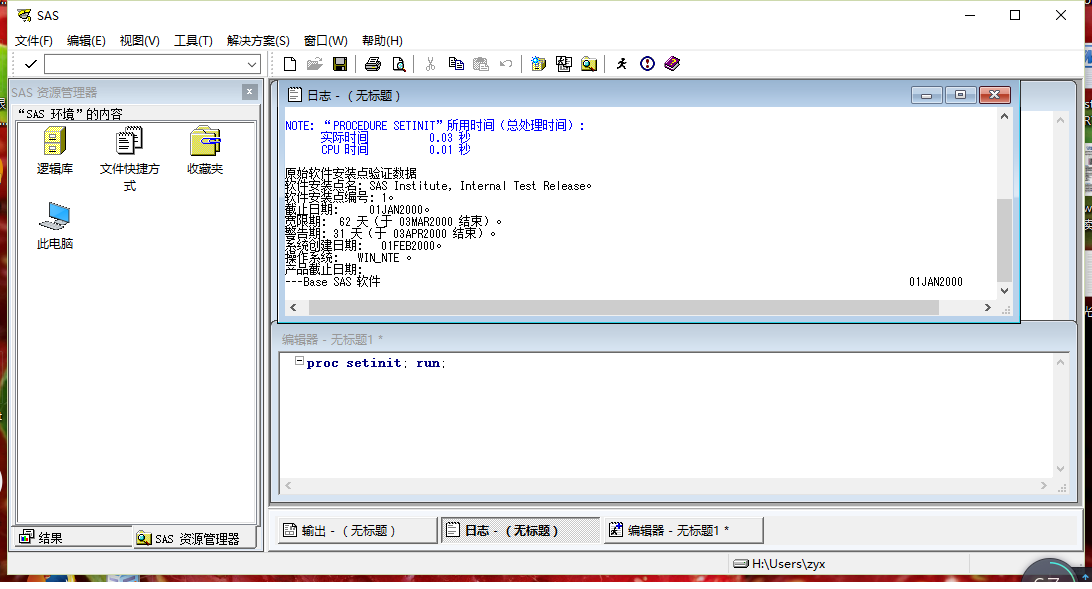Click the New document toolbar icon
Screen dimensions: 1092x589
pyautogui.click(x=290, y=64)
